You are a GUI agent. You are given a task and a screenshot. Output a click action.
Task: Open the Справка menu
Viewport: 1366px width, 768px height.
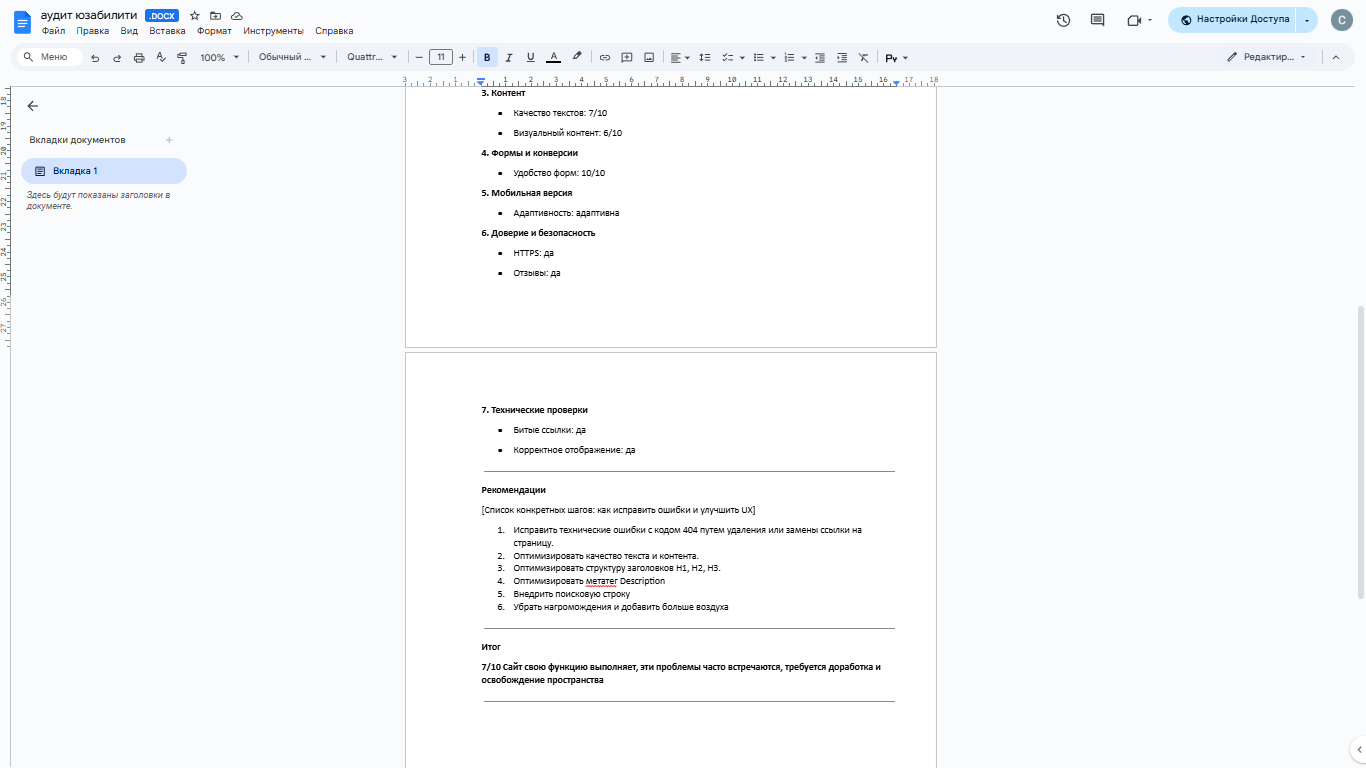(334, 31)
